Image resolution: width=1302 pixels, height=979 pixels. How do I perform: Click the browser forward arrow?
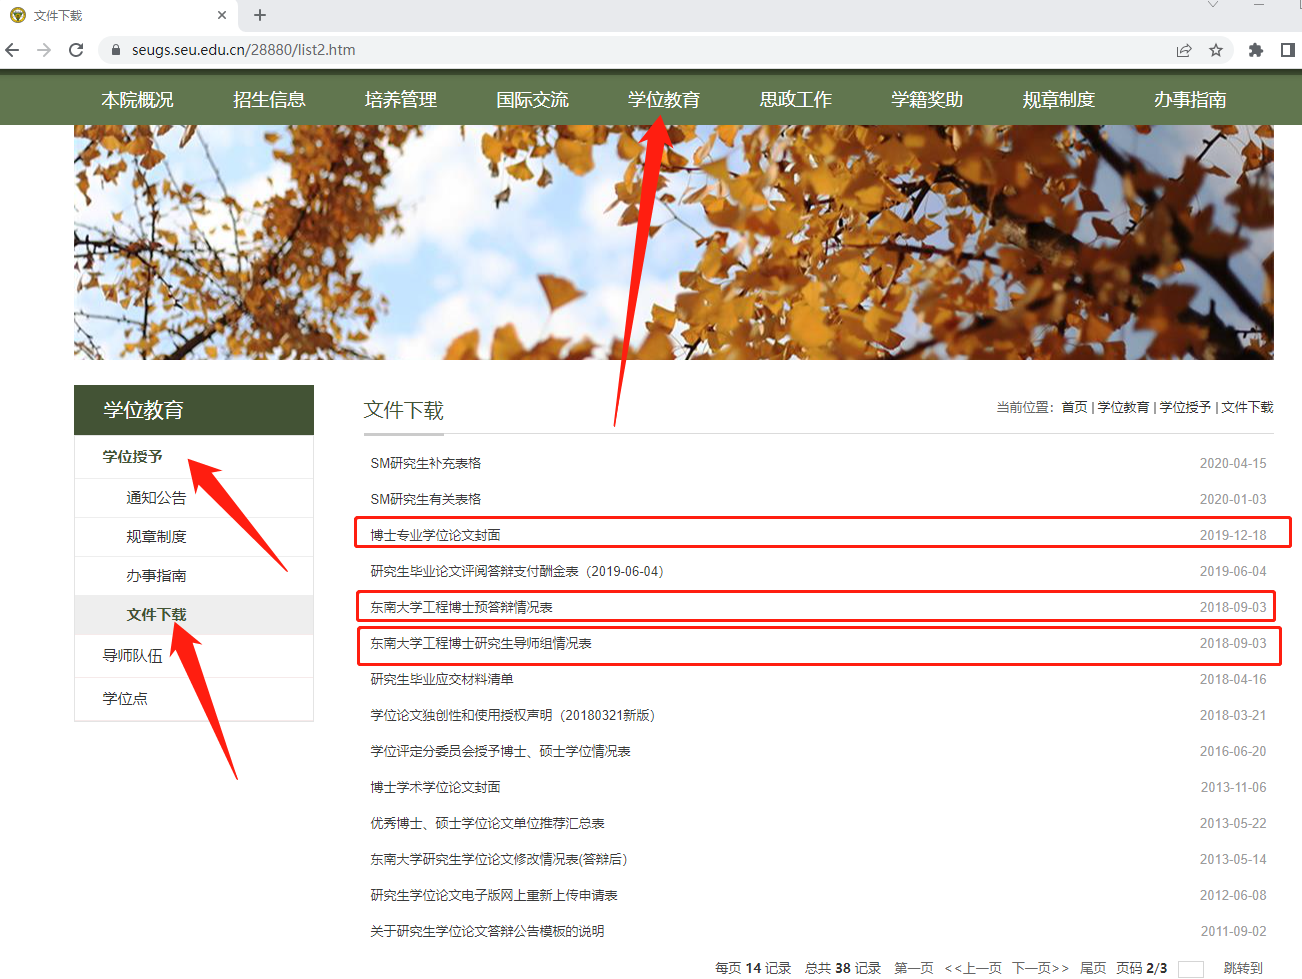click(x=44, y=50)
